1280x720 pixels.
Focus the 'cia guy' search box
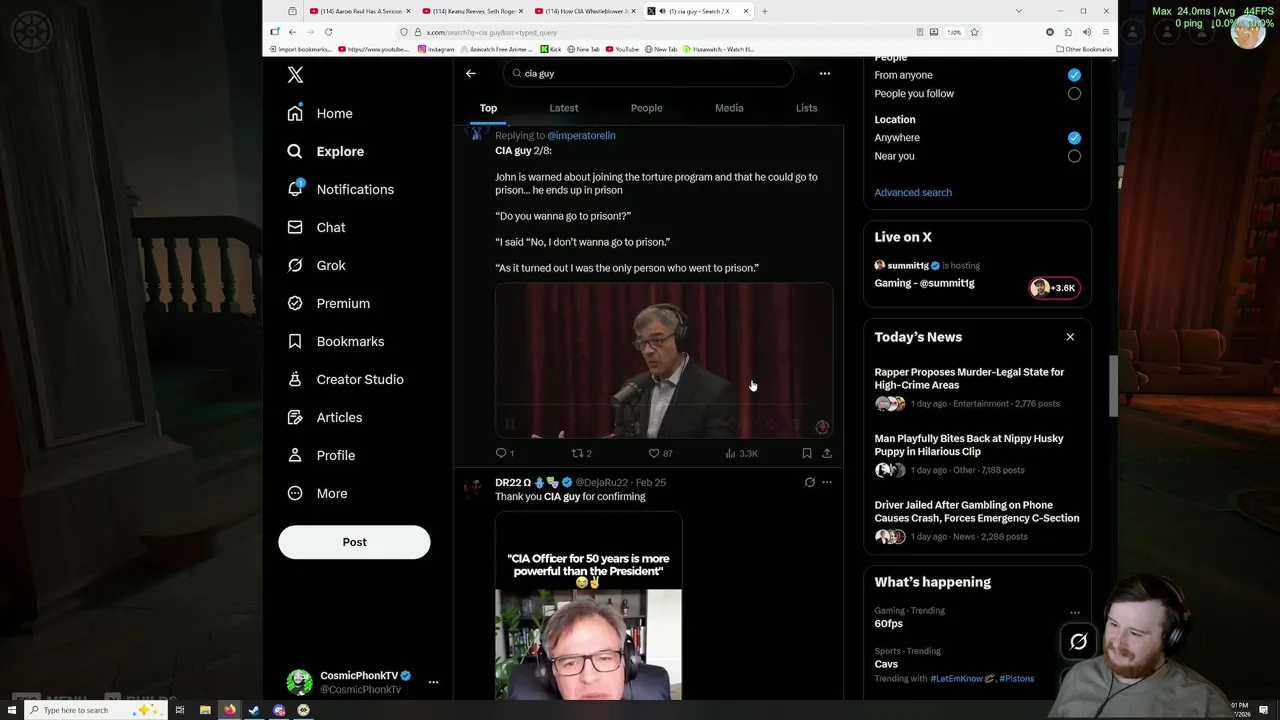click(648, 73)
